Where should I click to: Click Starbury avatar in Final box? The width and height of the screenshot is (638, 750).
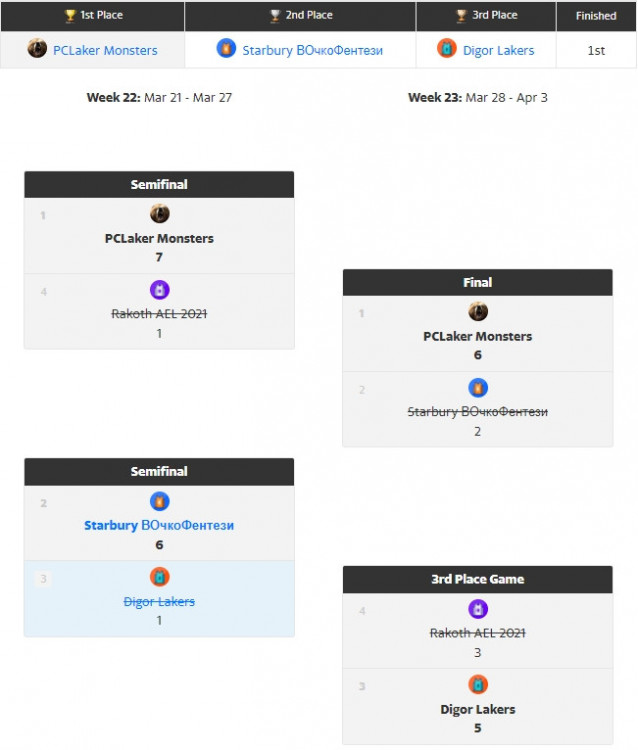[x=478, y=388]
